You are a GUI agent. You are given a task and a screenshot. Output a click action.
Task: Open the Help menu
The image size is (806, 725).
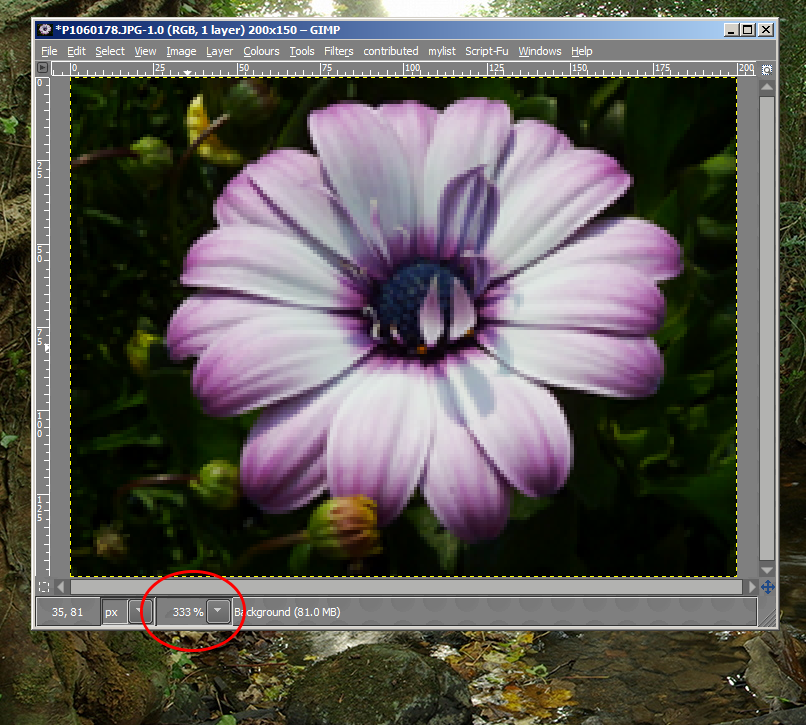tap(582, 51)
